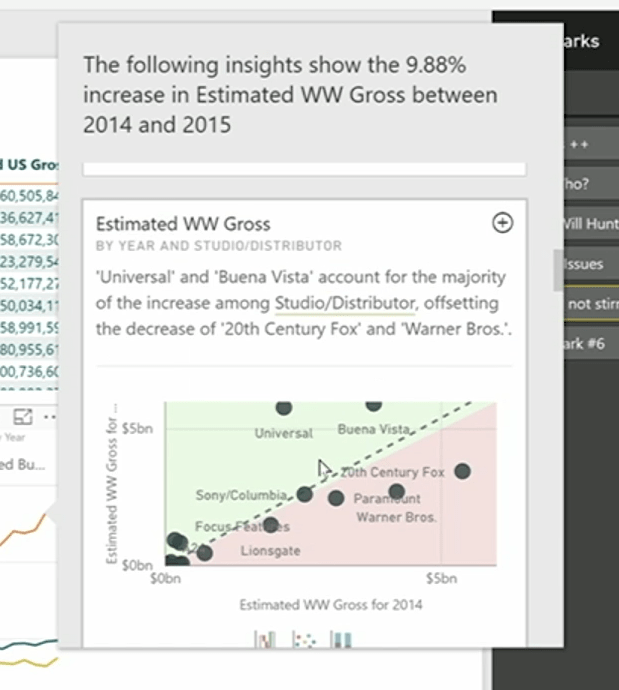
Task: Click the table cell starting '58,991,5'
Action: (29, 328)
